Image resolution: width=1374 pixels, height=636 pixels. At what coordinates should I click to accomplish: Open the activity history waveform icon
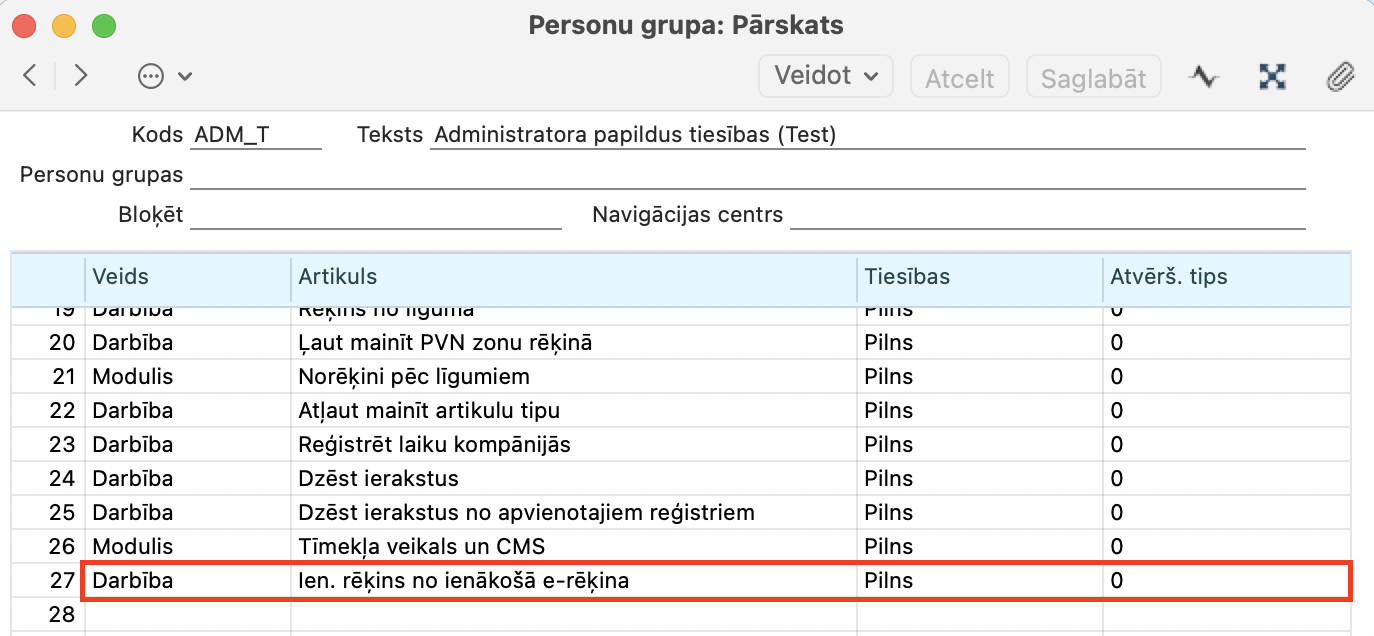pos(1204,77)
